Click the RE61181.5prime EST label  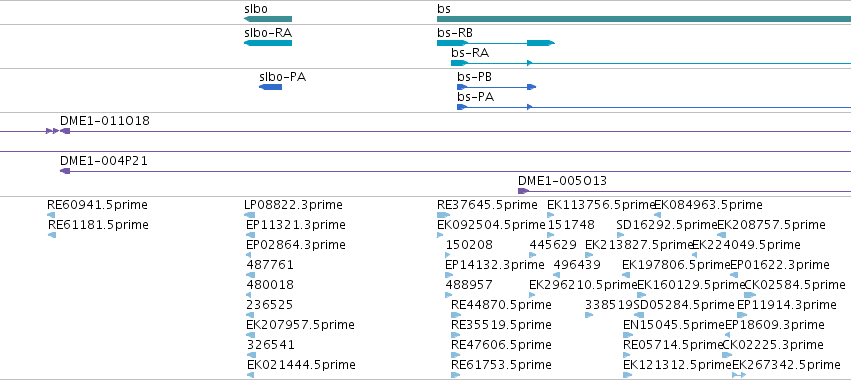click(x=98, y=225)
